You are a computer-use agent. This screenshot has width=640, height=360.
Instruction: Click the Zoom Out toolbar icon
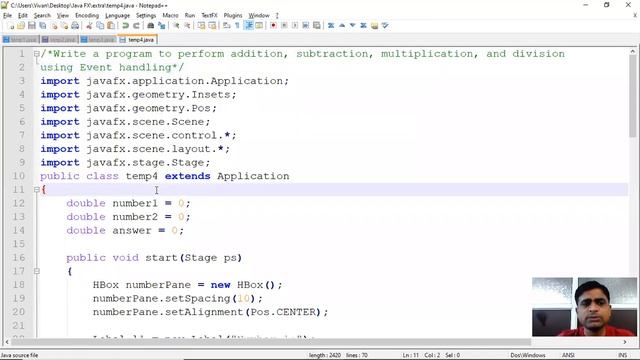coord(187,26)
